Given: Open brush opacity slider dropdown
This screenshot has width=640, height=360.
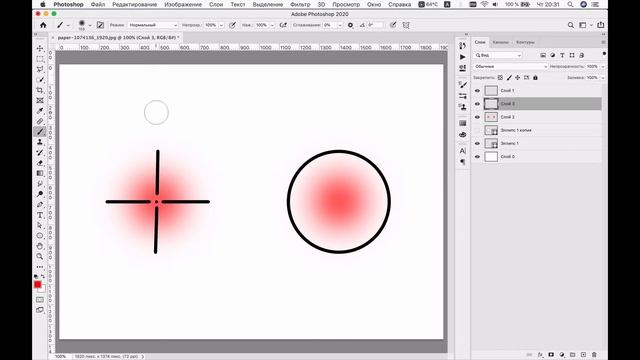Looking at the screenshot, I should point(221,25).
